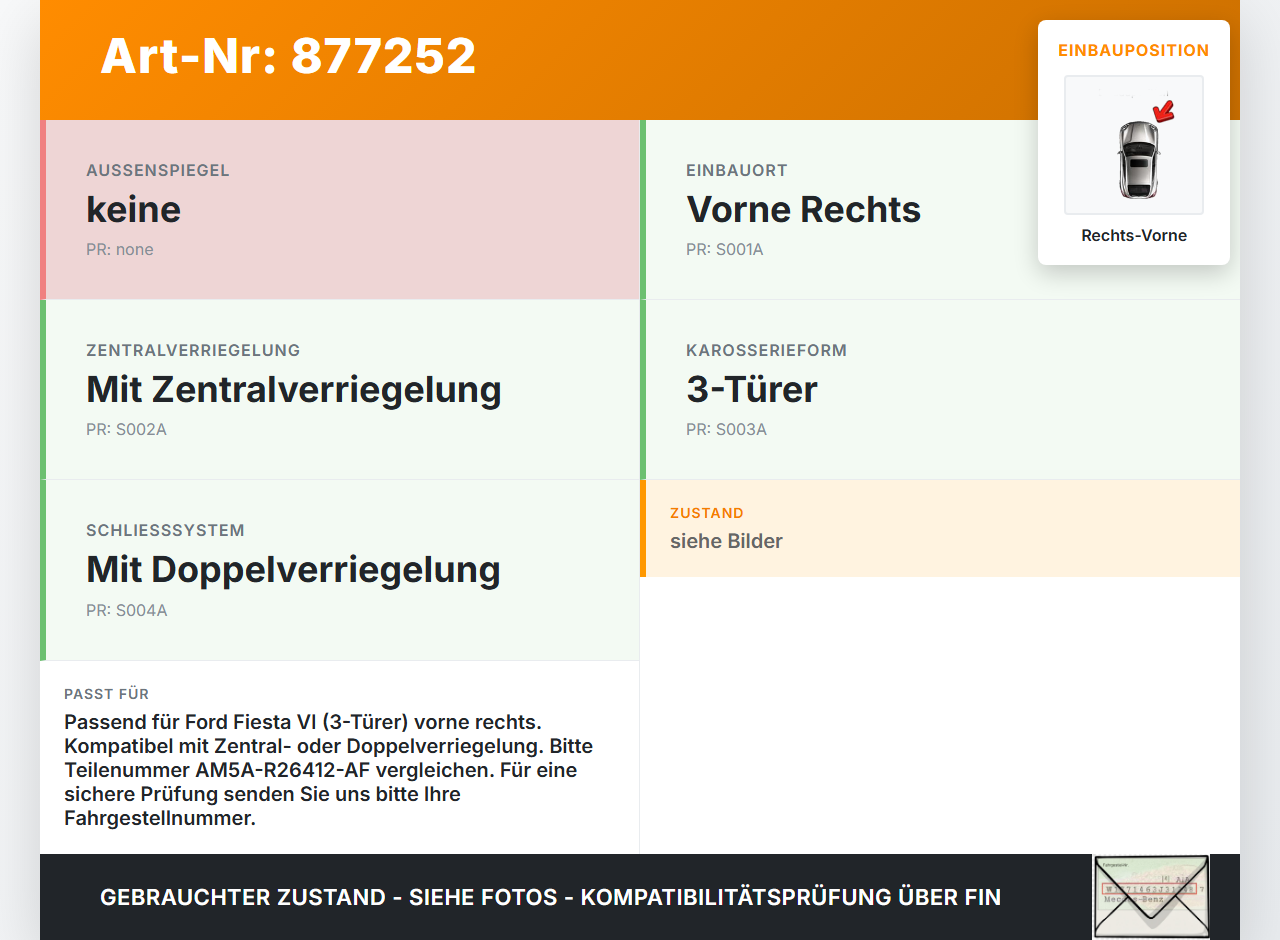Click the Gebrauchter Zustand footer banner text

click(550, 897)
